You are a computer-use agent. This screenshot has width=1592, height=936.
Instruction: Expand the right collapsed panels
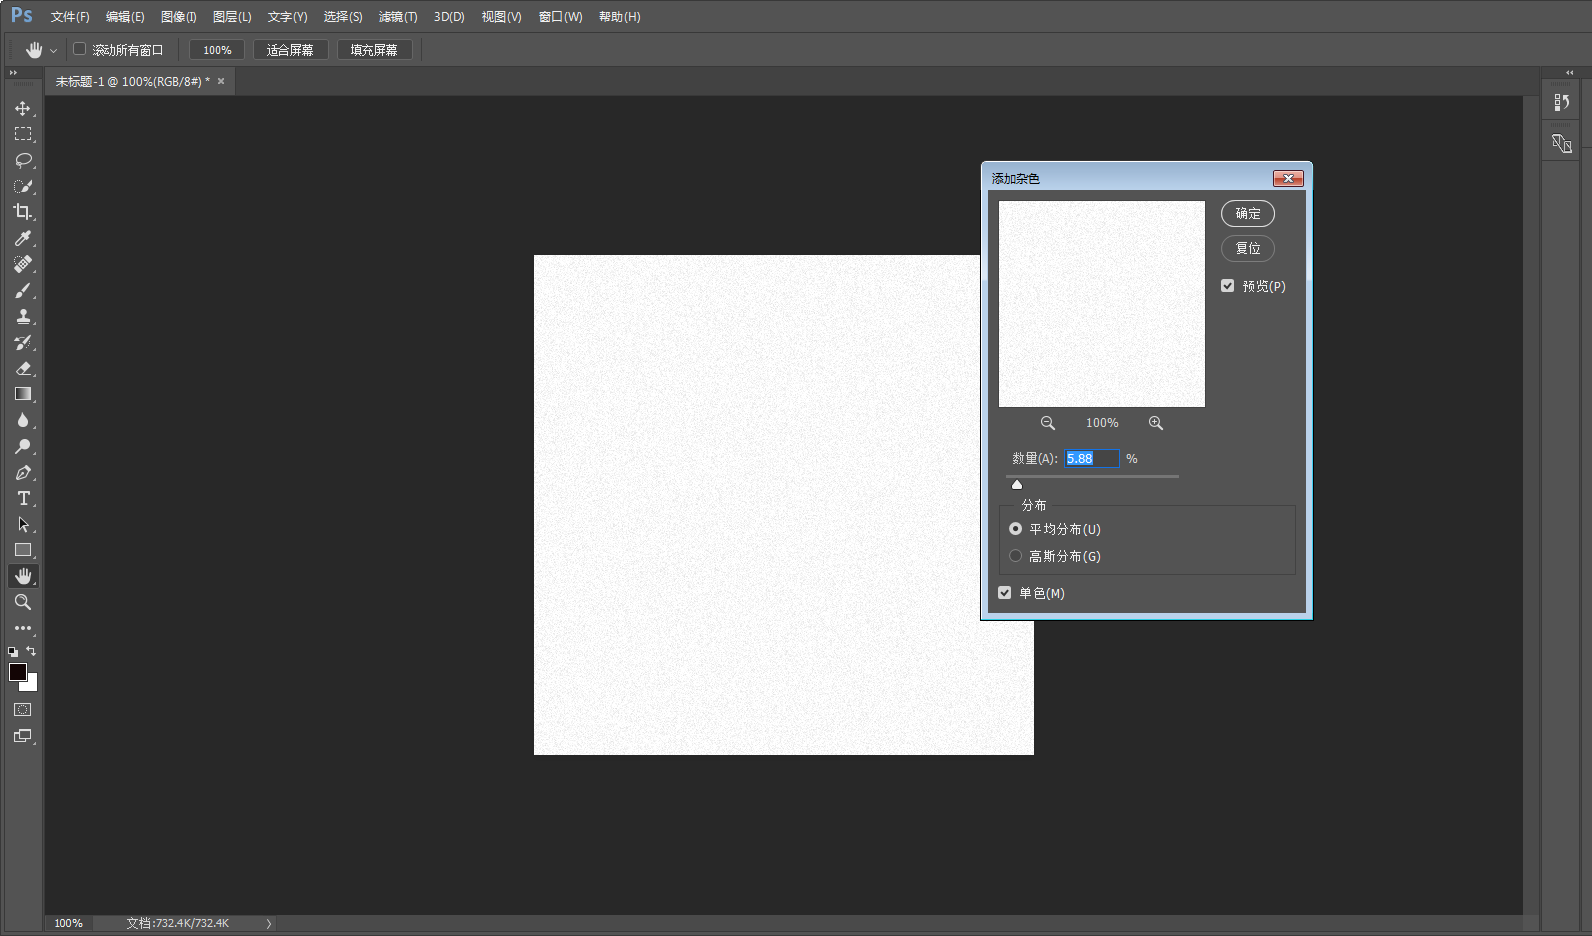tap(1570, 73)
